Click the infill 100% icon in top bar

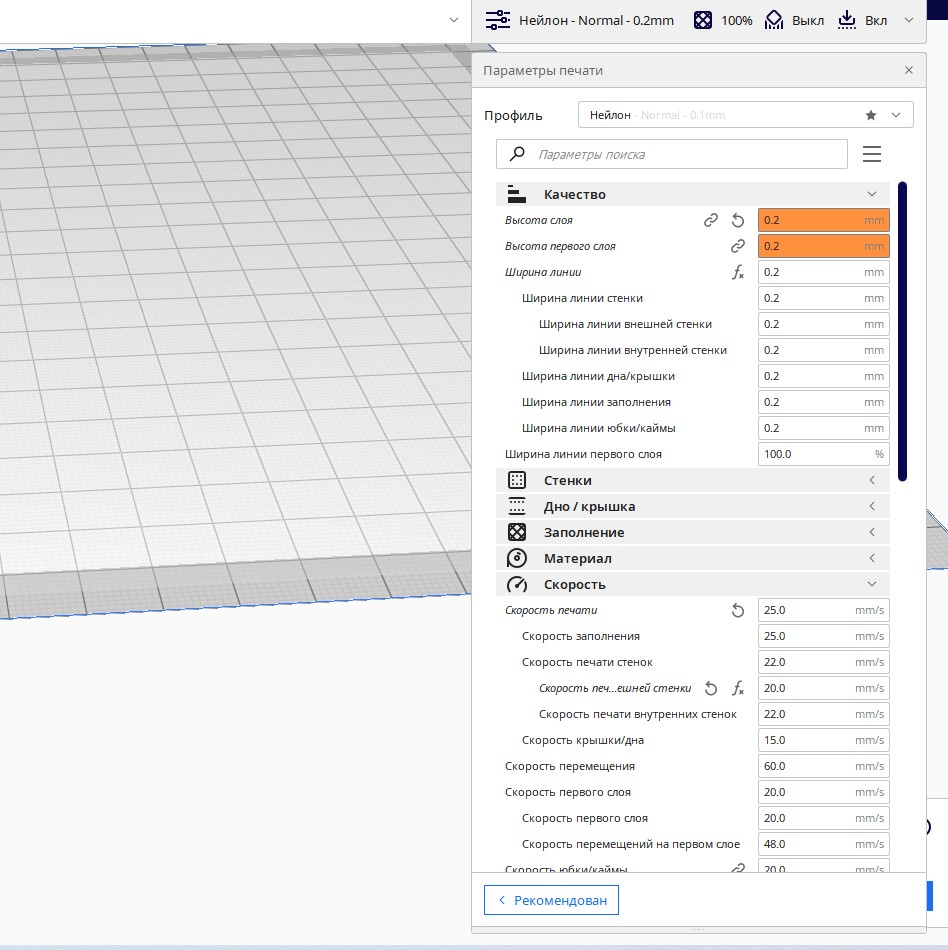click(704, 20)
